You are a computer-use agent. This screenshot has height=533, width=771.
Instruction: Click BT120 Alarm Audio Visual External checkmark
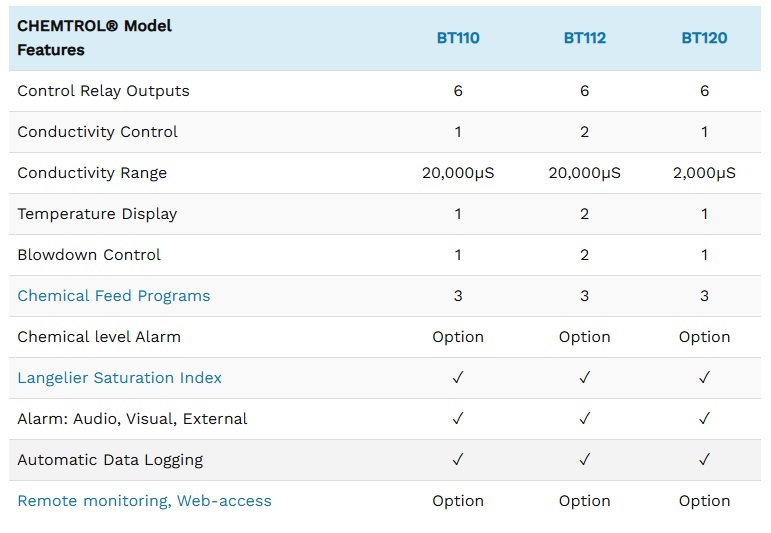coord(704,419)
